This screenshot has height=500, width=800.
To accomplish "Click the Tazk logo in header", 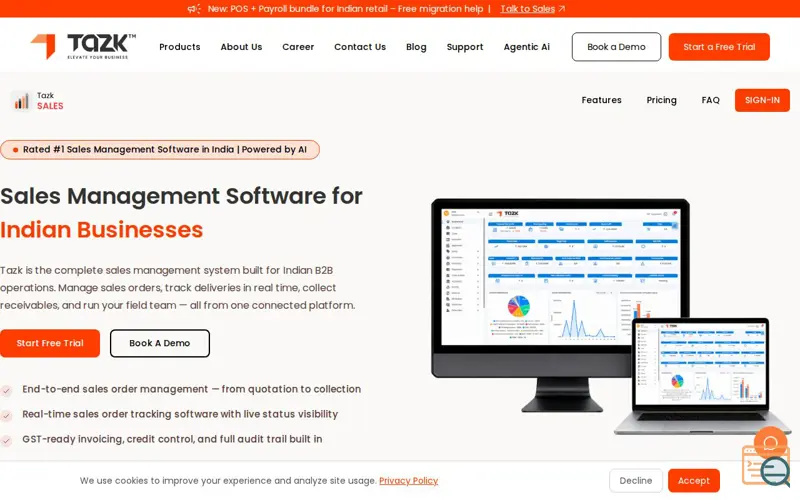I will (83, 46).
